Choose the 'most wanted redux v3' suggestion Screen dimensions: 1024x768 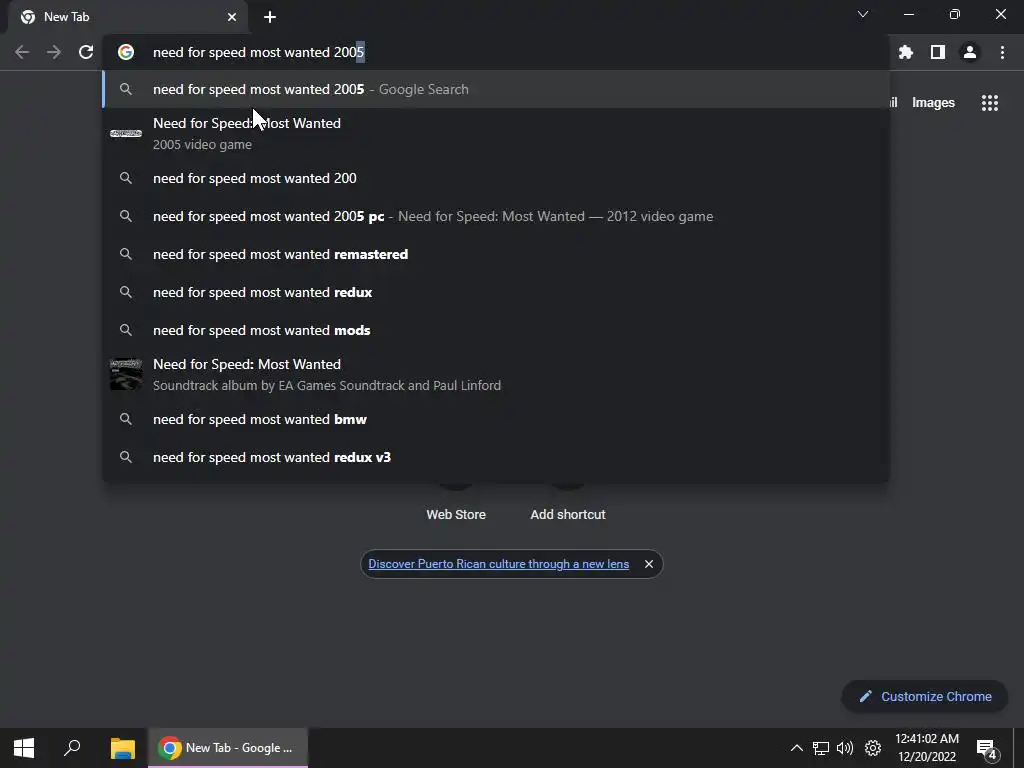(x=496, y=457)
